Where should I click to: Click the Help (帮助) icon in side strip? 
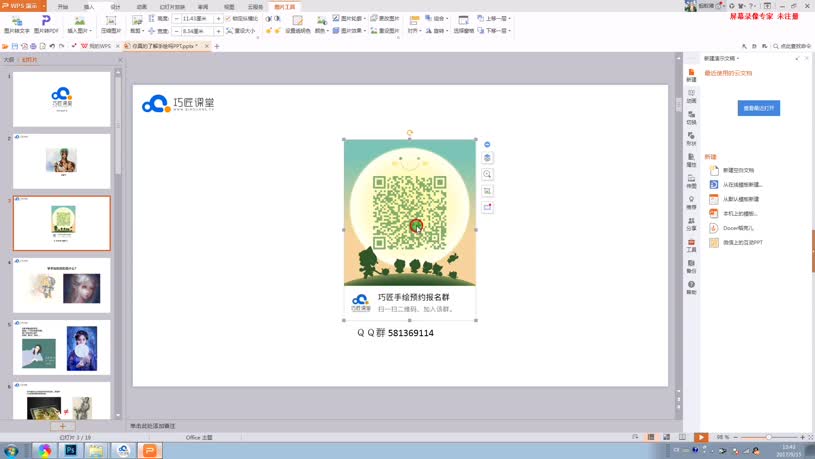coord(691,288)
